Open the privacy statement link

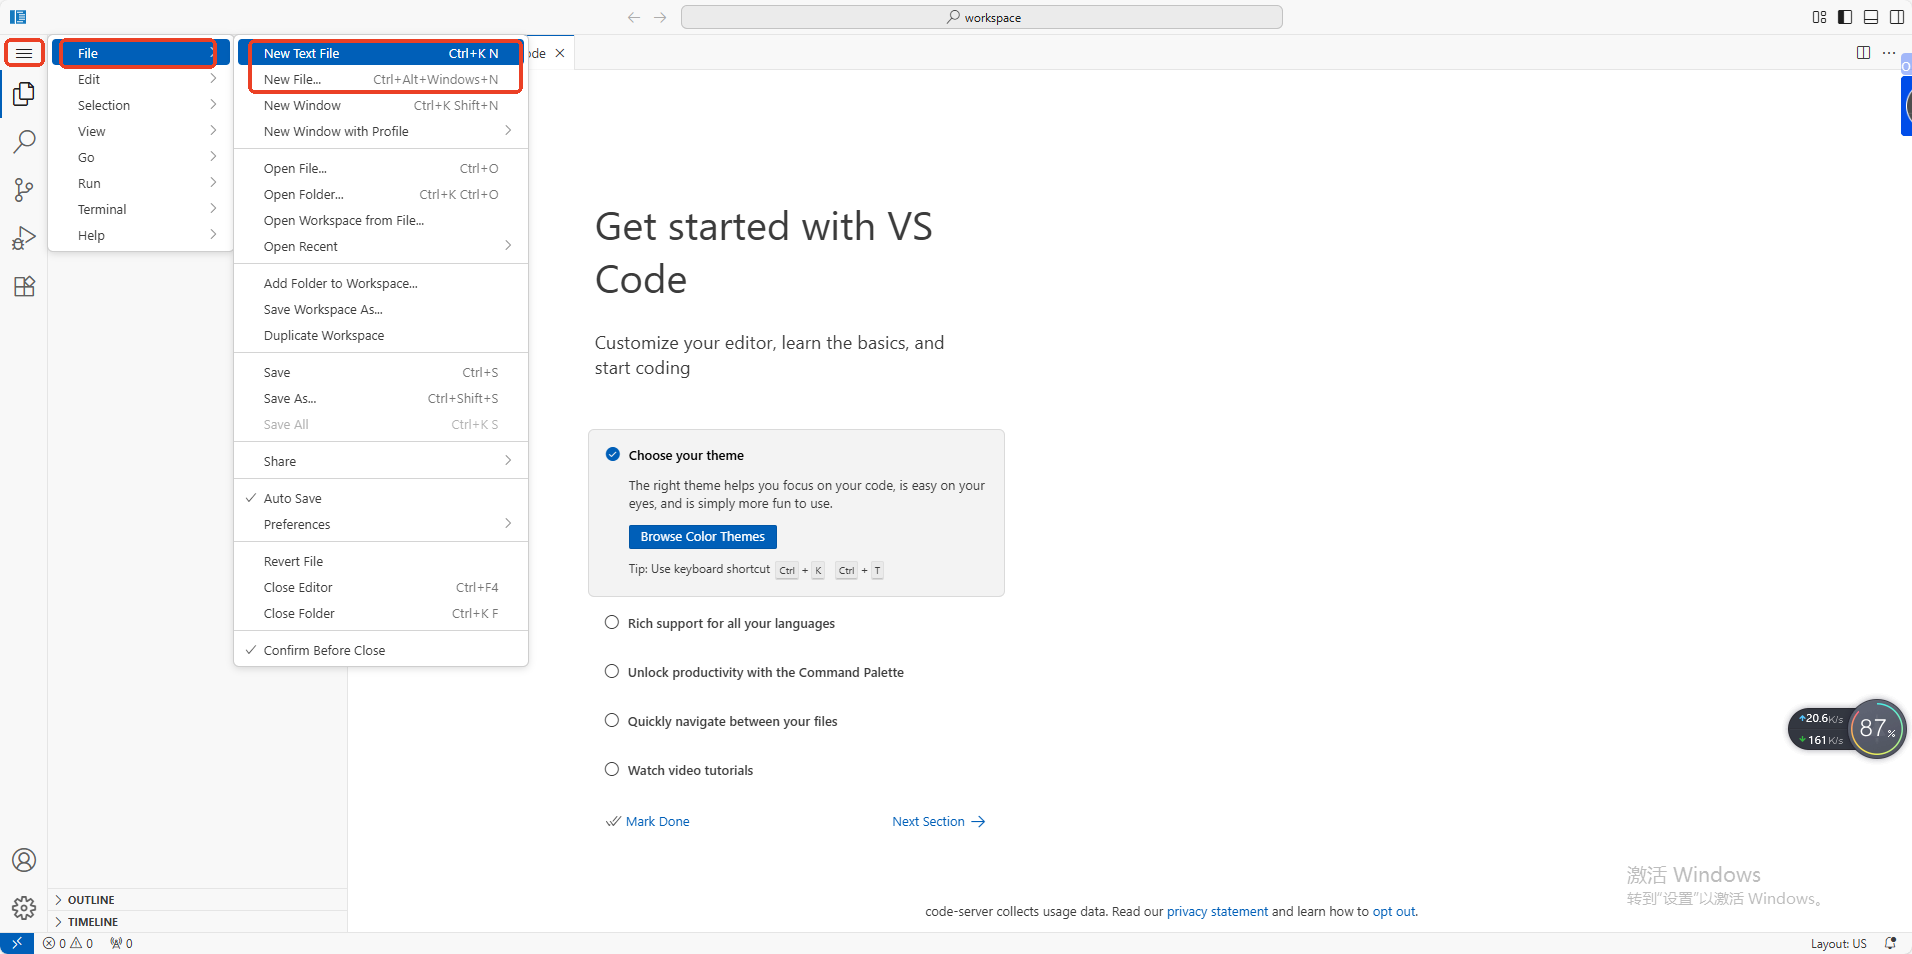[1217, 912]
